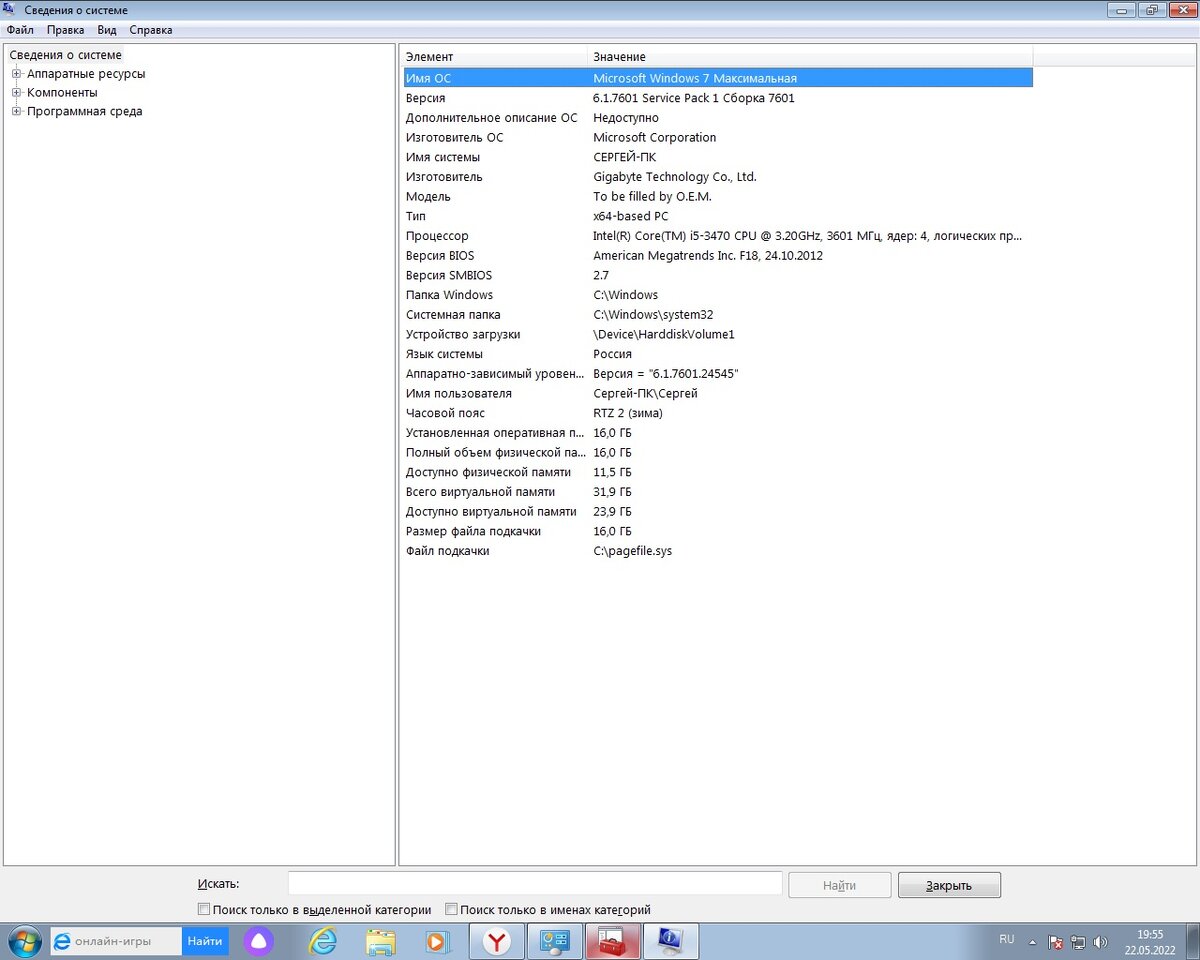This screenshot has height=960, width=1200.
Task: Select the Версия BIOS row
Action: pos(717,255)
